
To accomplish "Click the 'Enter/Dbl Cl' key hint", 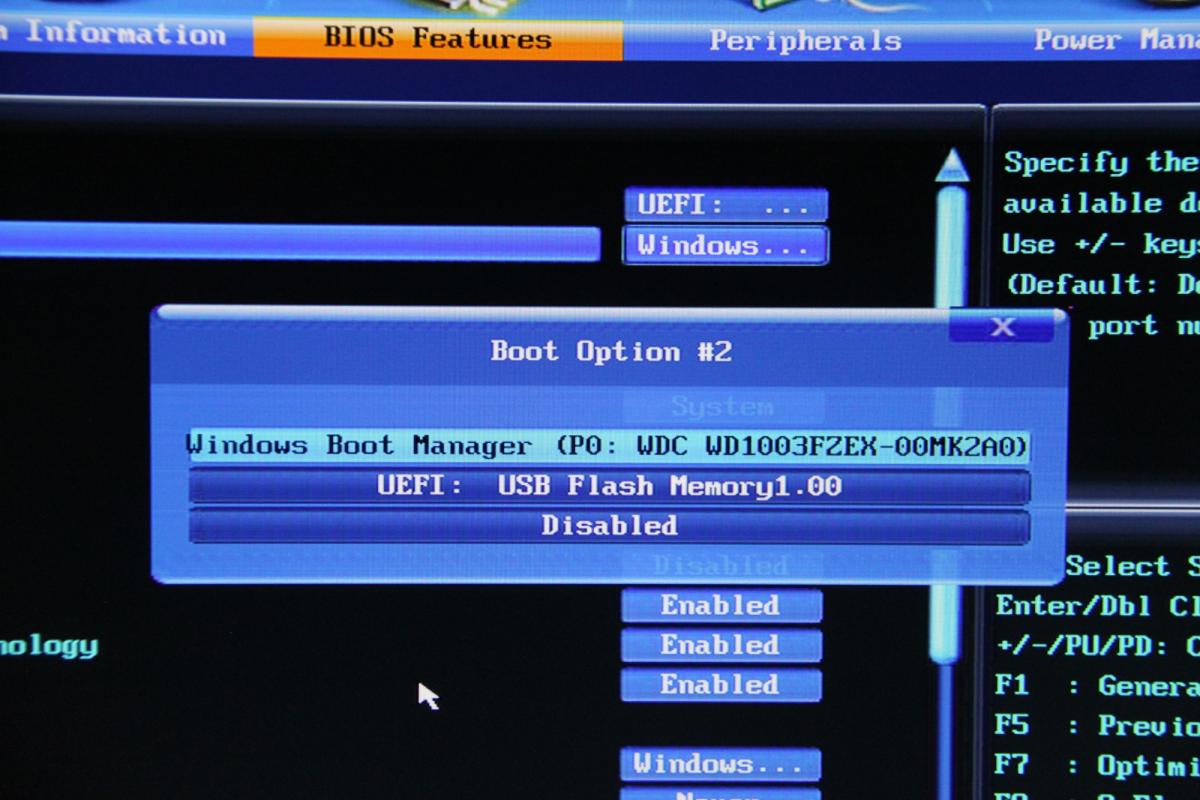I will pyautogui.click(x=1098, y=606).
